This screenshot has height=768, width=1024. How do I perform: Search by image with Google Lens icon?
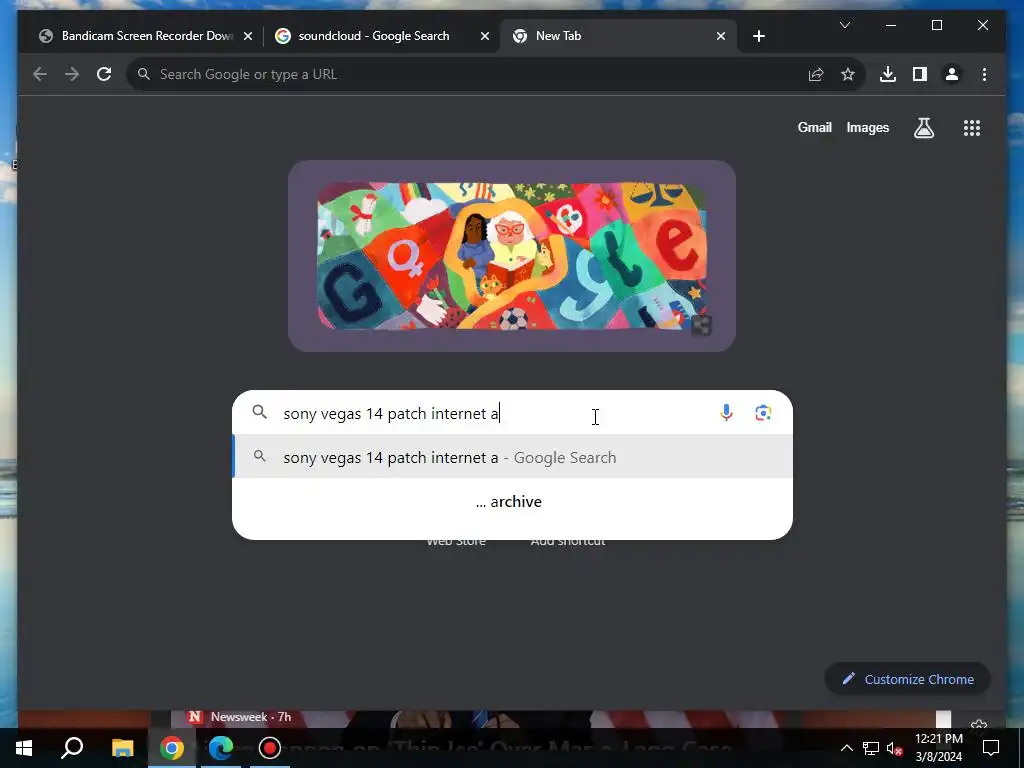tap(763, 413)
